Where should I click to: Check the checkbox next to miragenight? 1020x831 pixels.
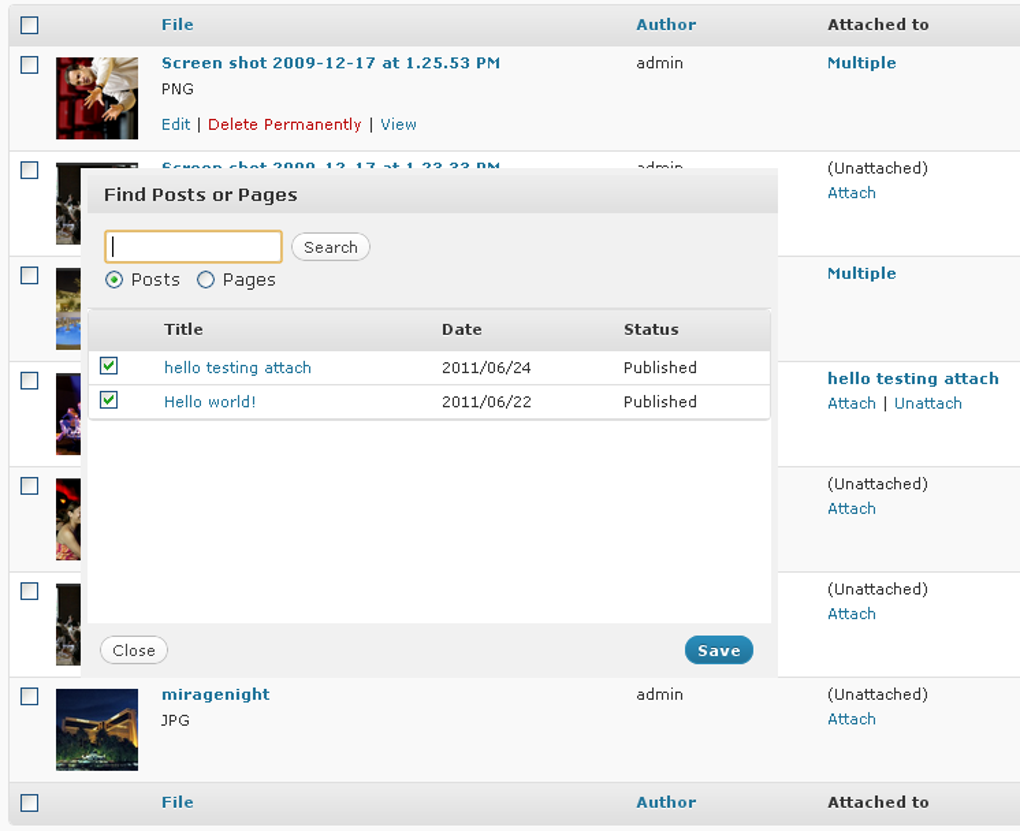pos(29,695)
